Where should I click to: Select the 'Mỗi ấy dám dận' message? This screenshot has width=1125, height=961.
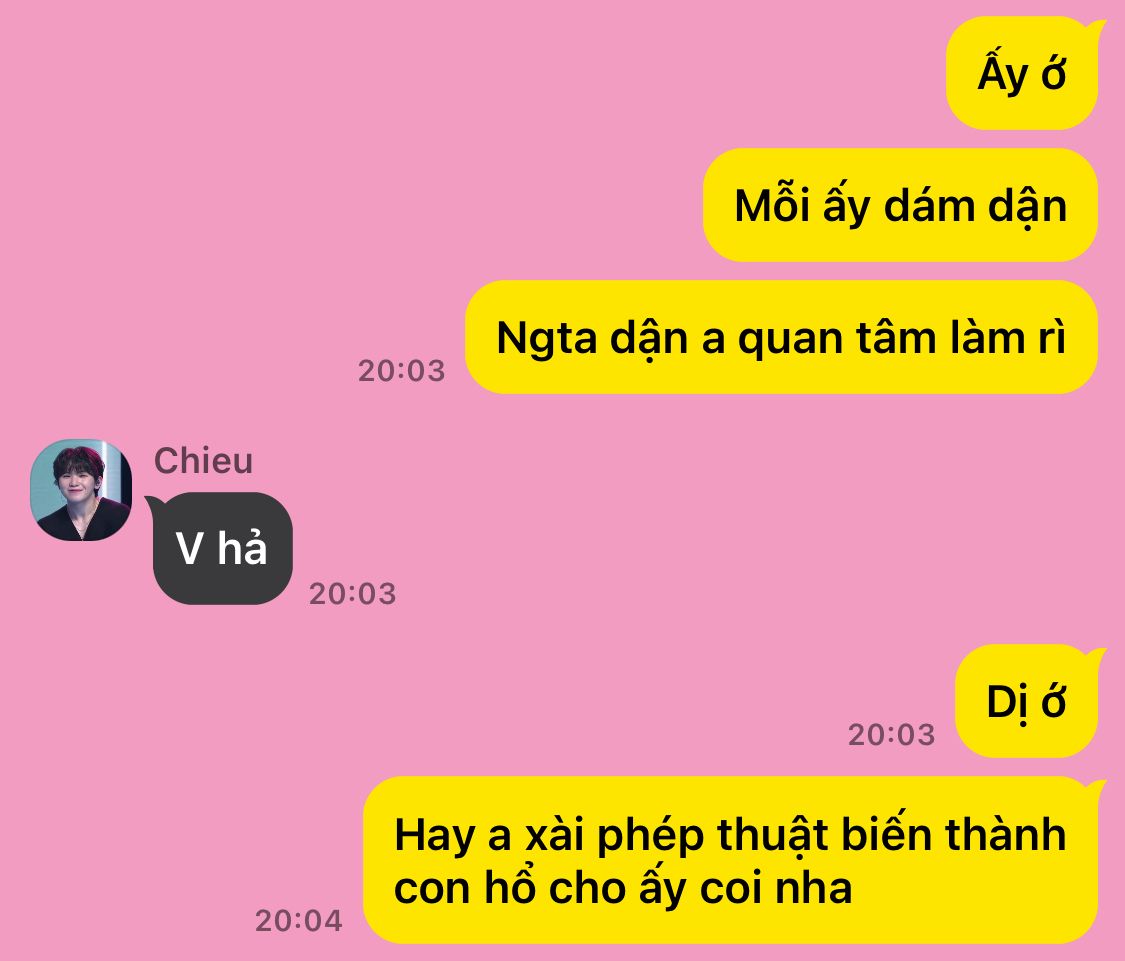click(900, 205)
